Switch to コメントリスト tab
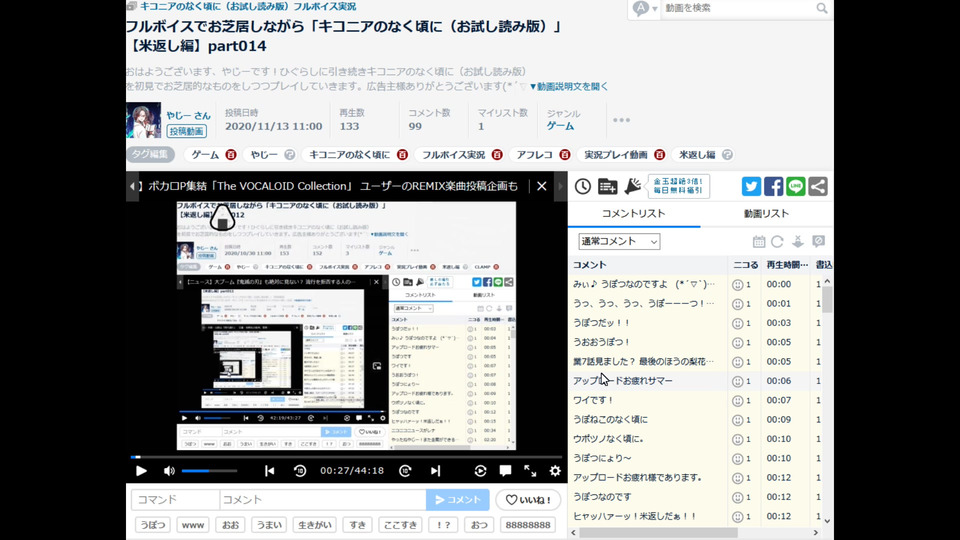Screen dimensions: 960x540 pyautogui.click(x=634, y=214)
